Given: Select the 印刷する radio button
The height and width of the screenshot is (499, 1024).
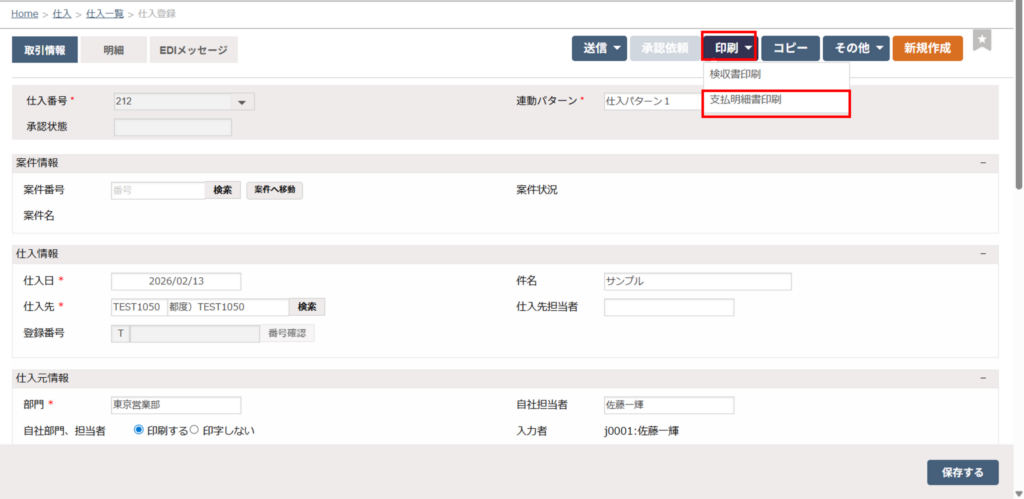Looking at the screenshot, I should [140, 430].
